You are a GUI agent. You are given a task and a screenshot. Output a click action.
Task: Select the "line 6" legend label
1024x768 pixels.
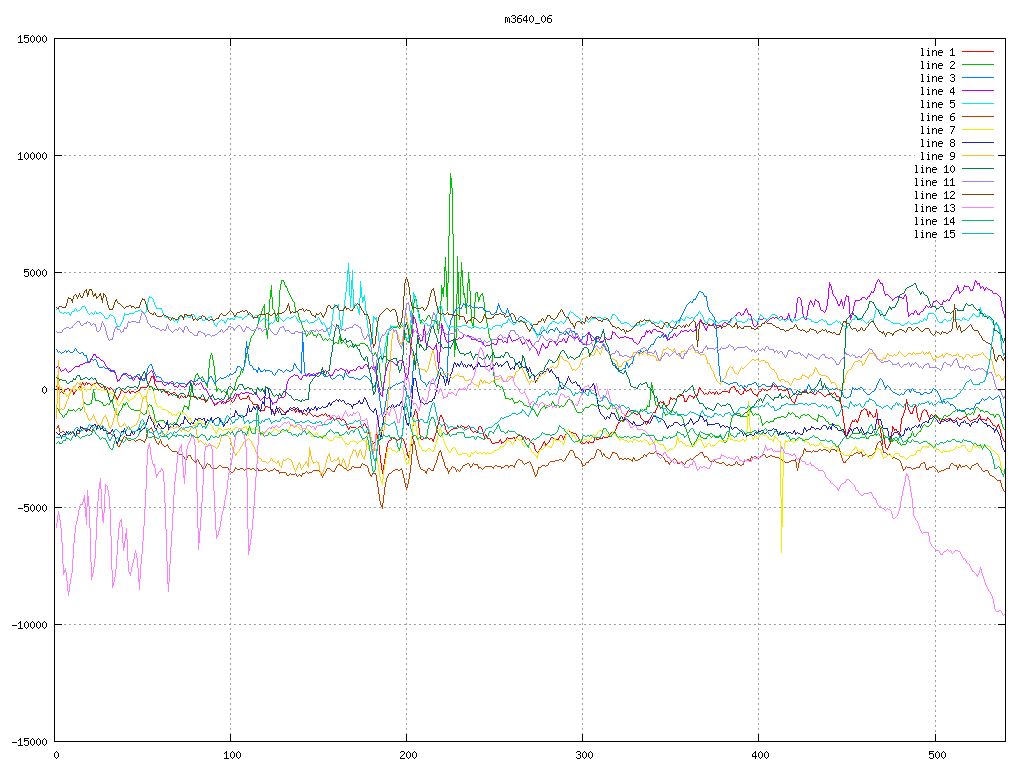coord(937,117)
